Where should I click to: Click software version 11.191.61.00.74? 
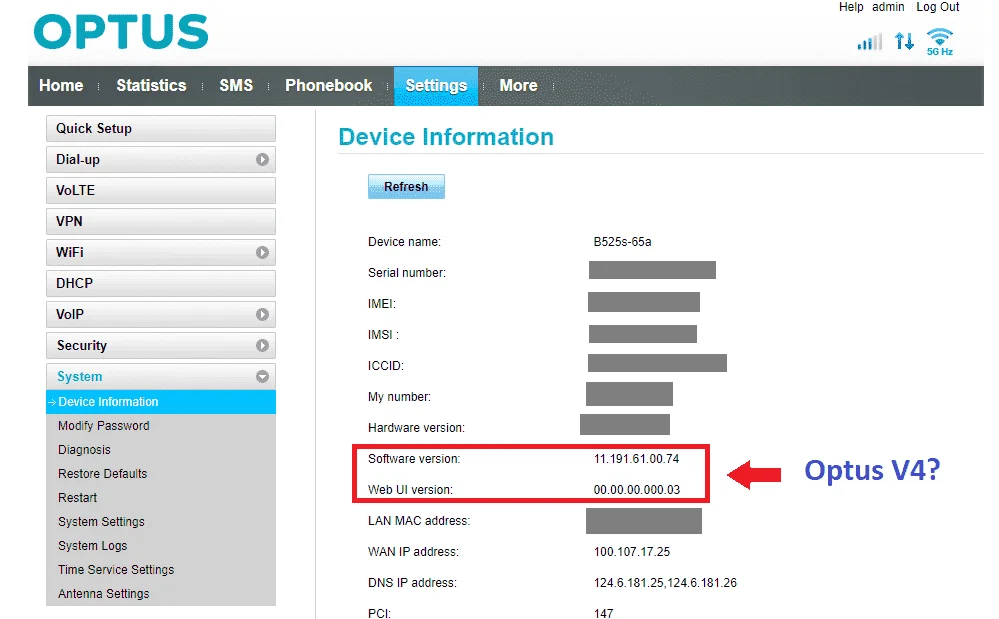pos(636,459)
